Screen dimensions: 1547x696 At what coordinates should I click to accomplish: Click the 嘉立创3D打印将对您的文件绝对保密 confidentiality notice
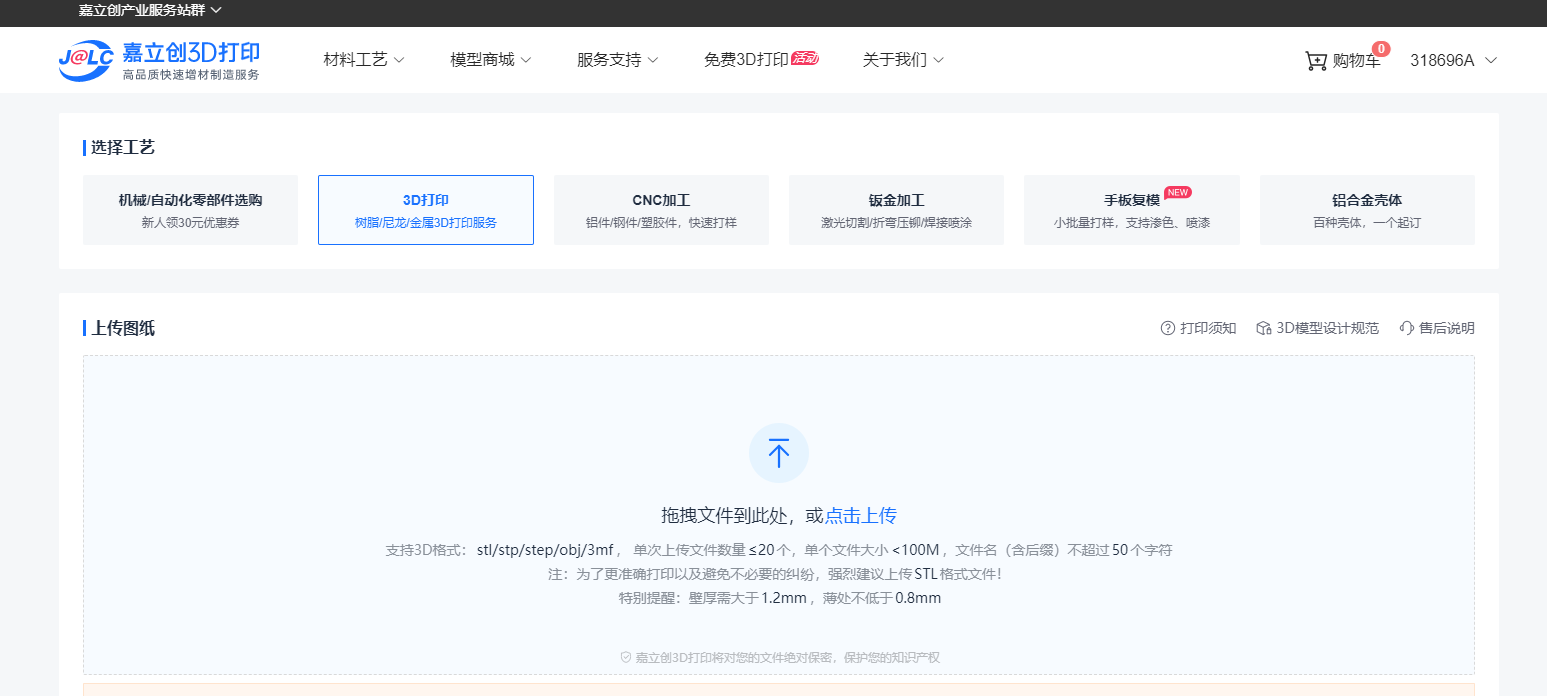click(x=787, y=657)
